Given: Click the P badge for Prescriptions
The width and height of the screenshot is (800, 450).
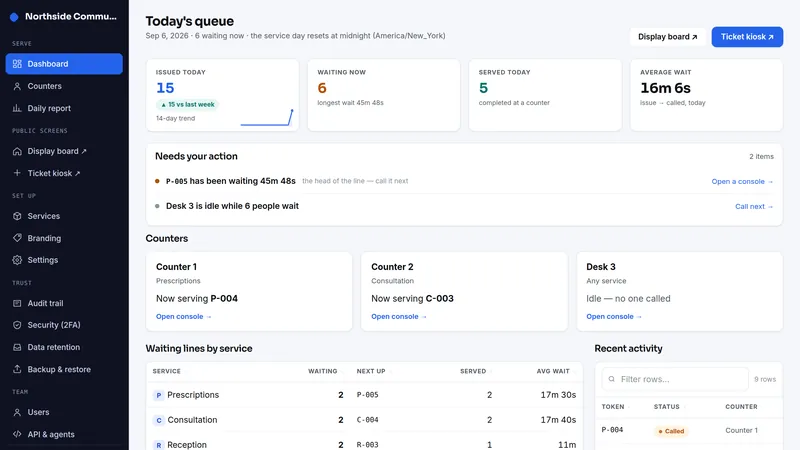Looking at the screenshot, I should point(159,395).
